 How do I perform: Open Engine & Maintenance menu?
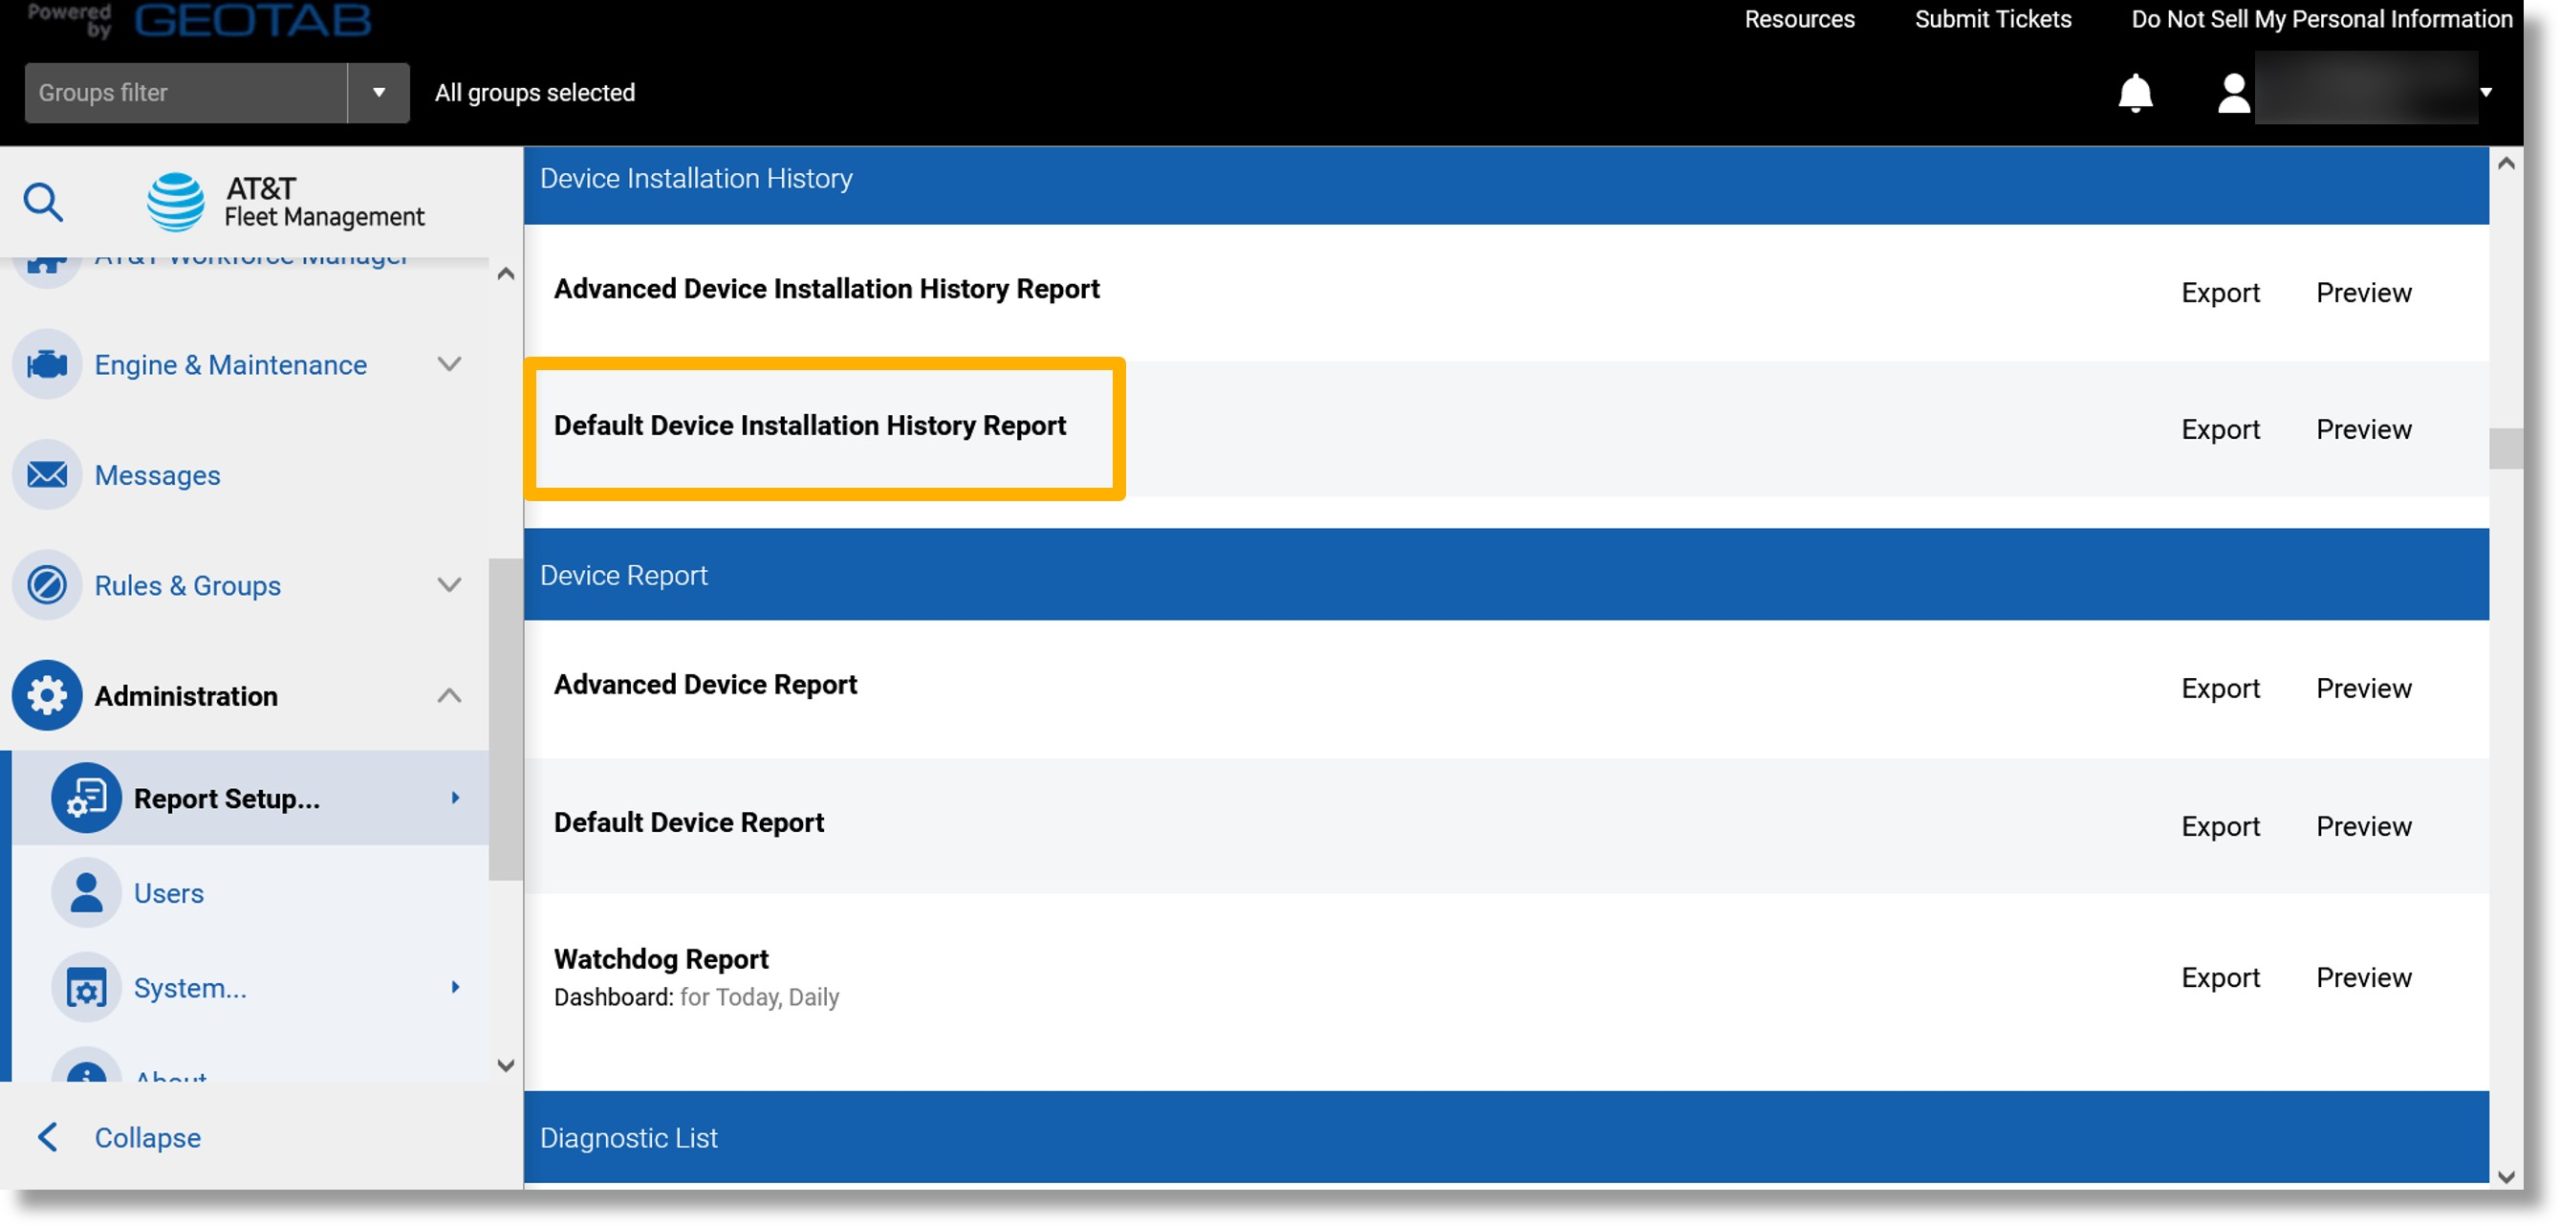[230, 364]
